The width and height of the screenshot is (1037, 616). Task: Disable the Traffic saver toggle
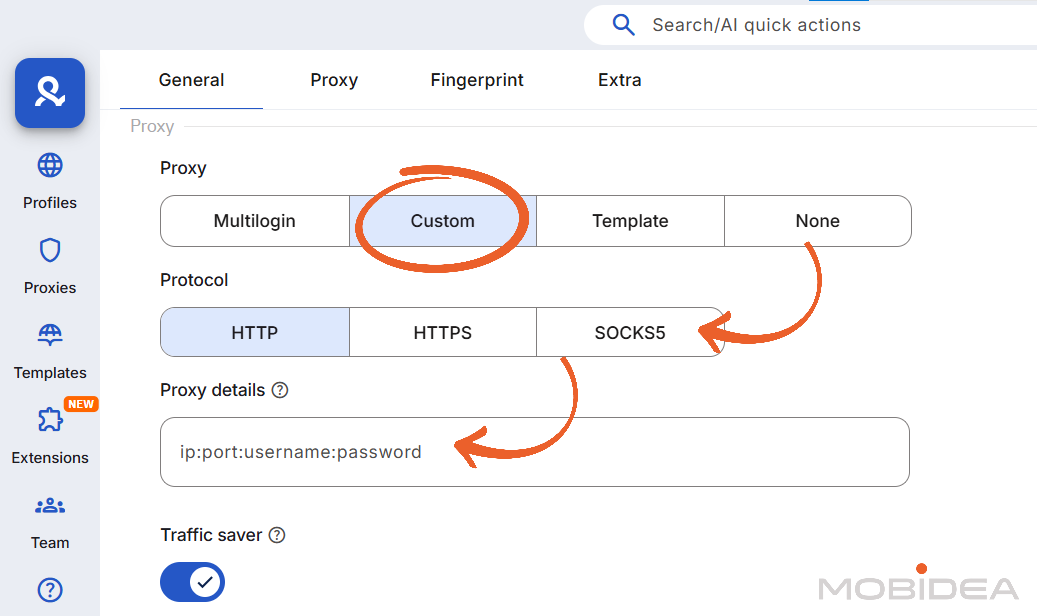point(192,582)
